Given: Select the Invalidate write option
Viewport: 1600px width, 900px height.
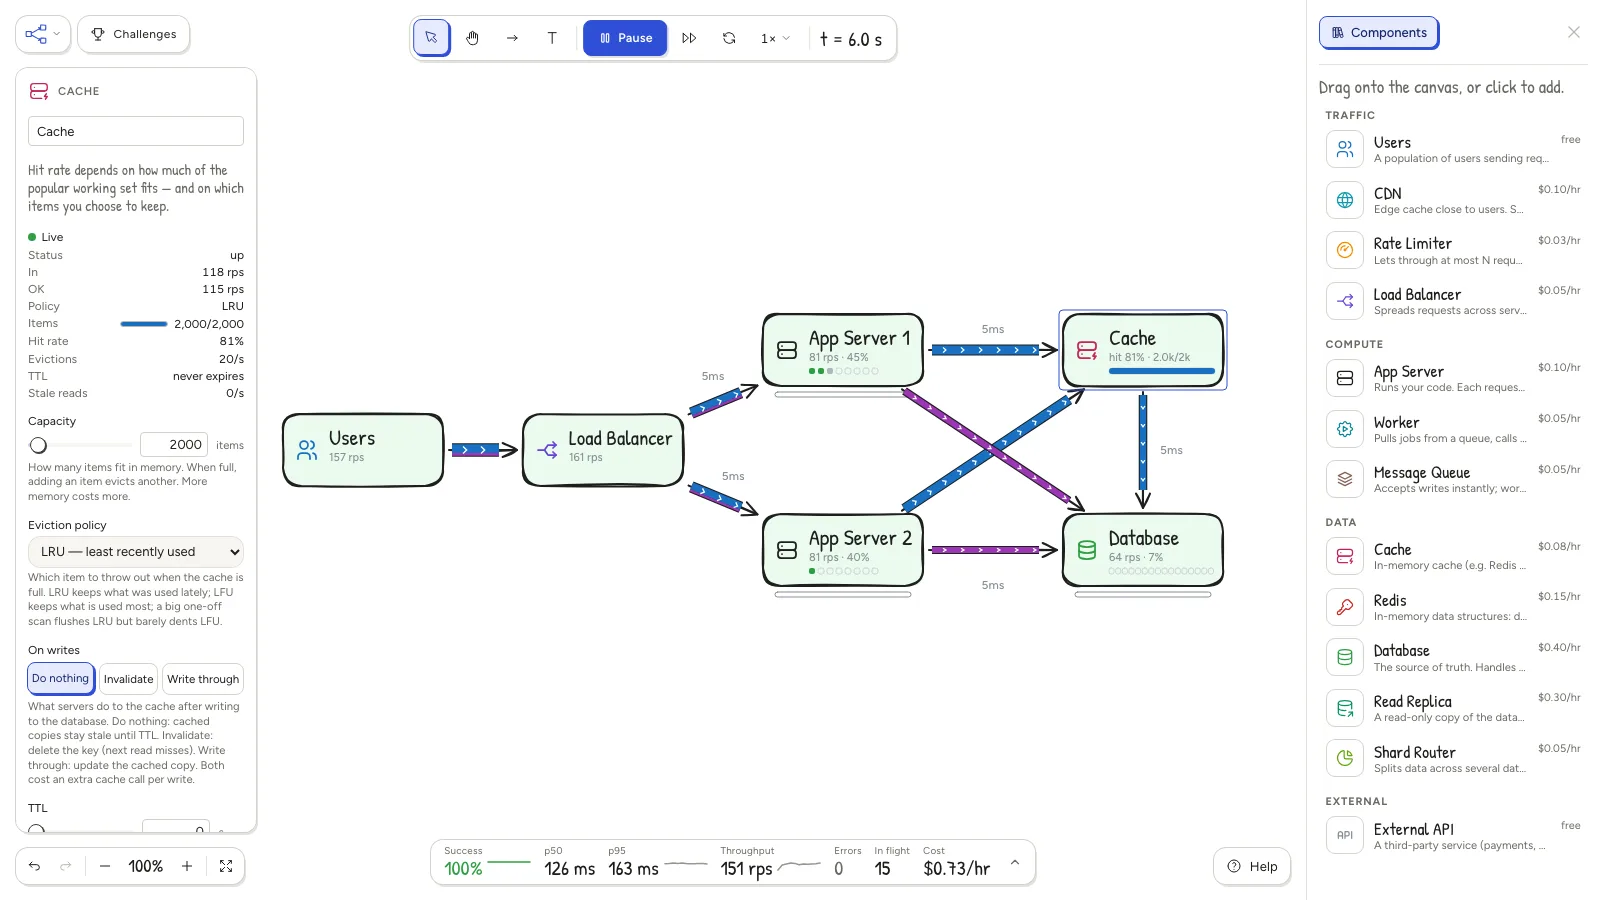Looking at the screenshot, I should coord(129,679).
